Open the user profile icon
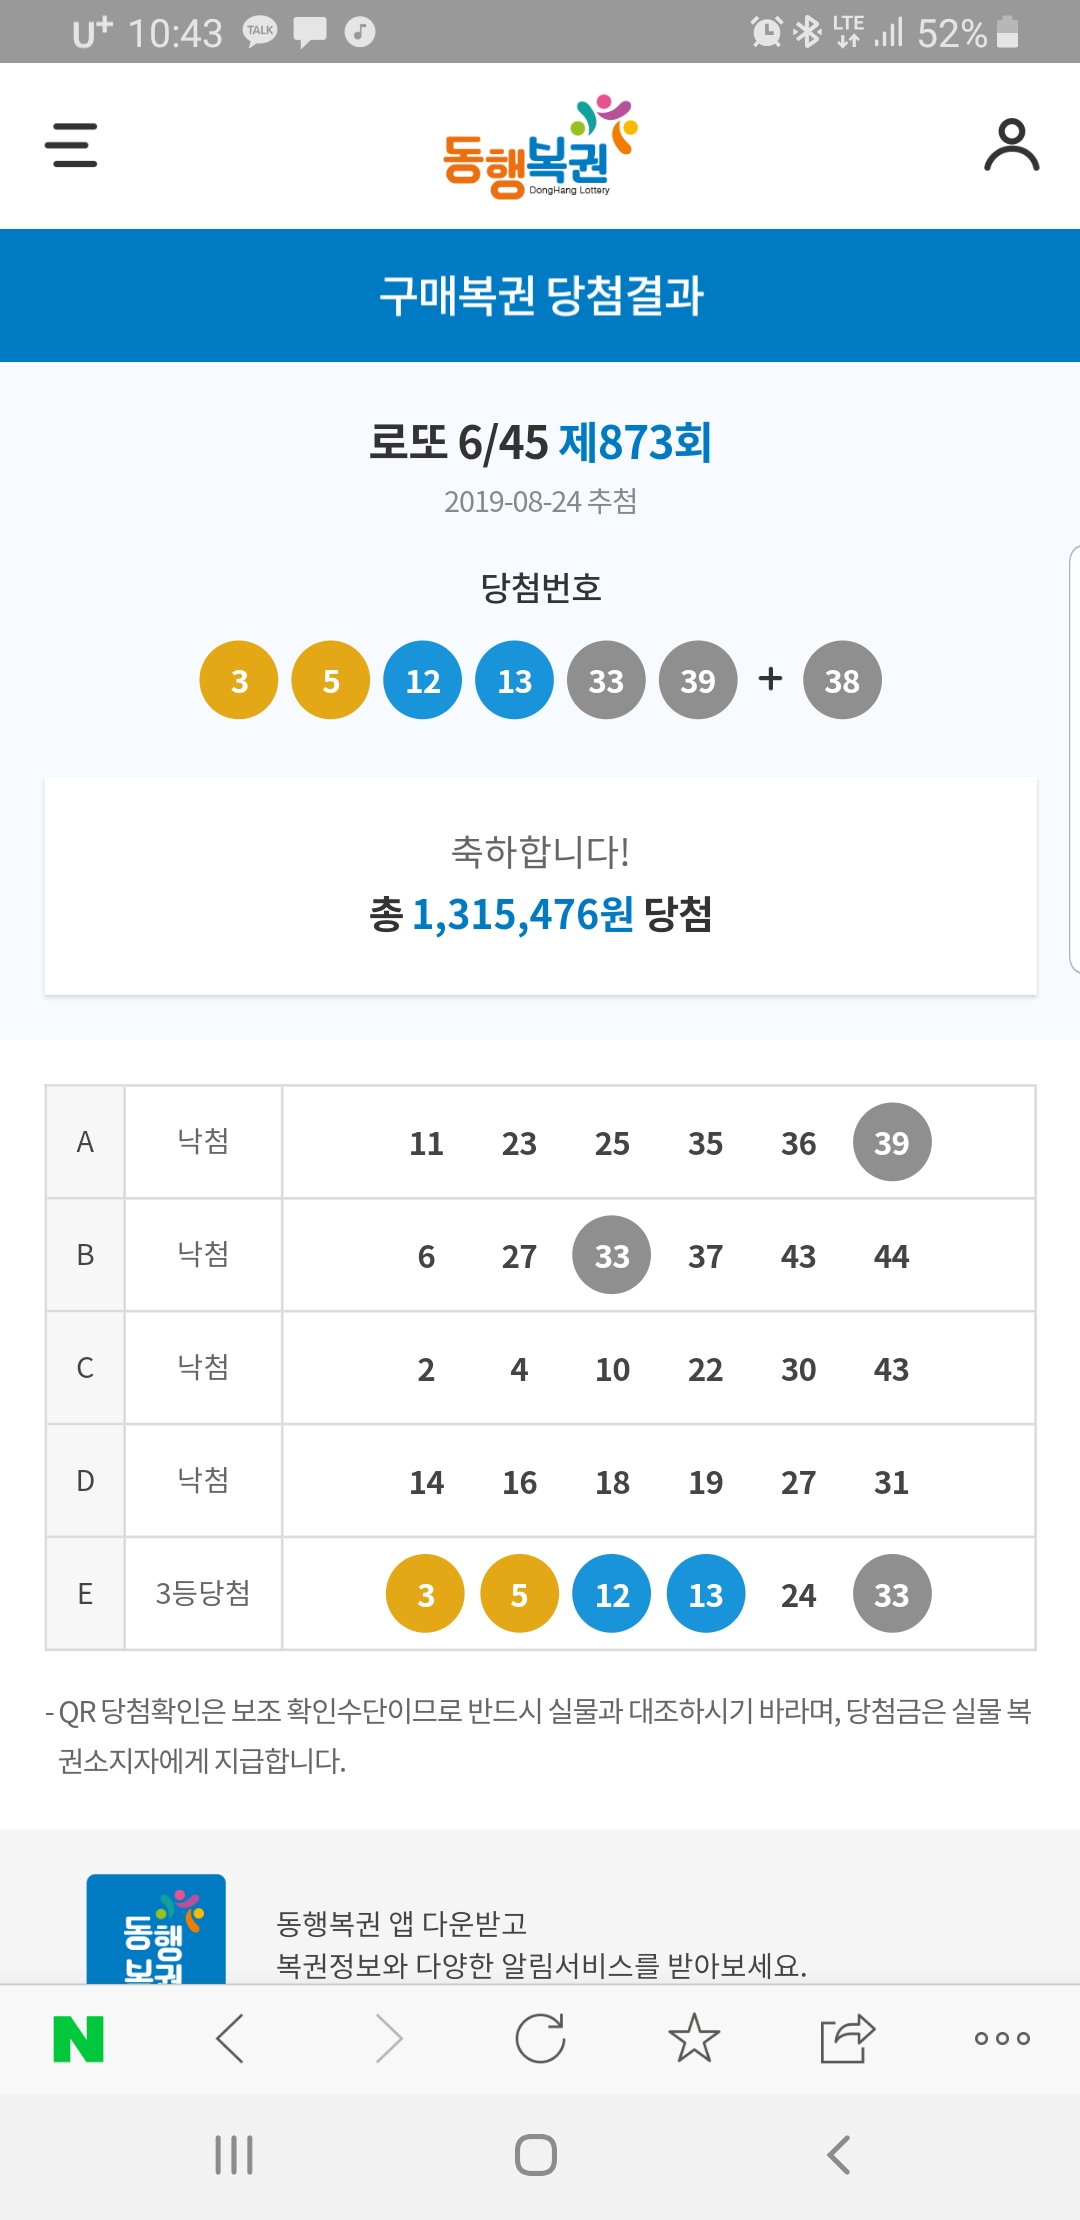The image size is (1080, 2220). pyautogui.click(x=1011, y=145)
